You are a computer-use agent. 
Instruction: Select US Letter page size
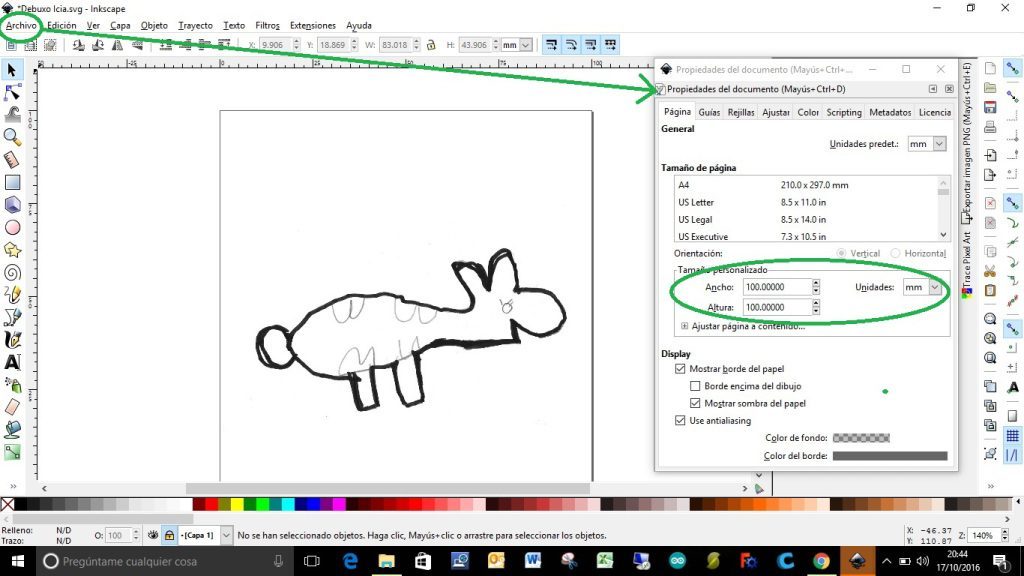coord(696,202)
